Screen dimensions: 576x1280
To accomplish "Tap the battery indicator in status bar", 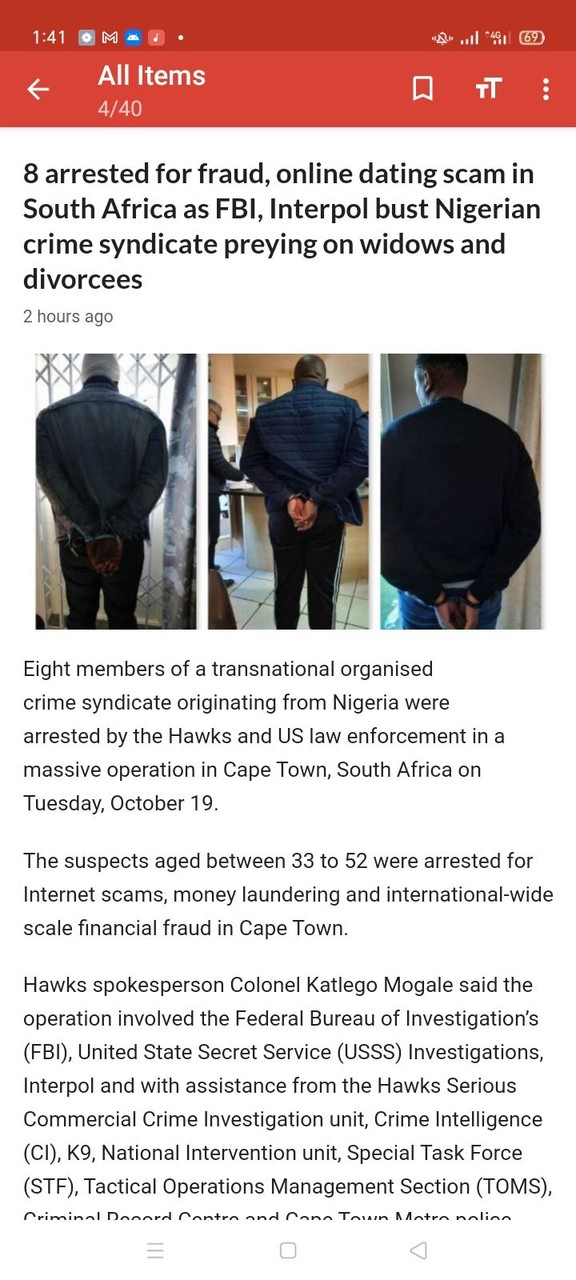I will click(532, 38).
